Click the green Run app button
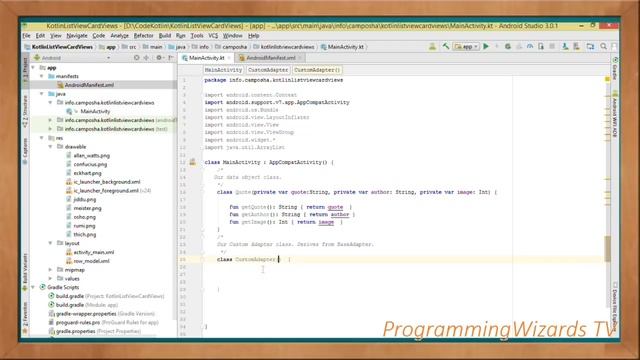This screenshot has width=640, height=360. coord(486,47)
